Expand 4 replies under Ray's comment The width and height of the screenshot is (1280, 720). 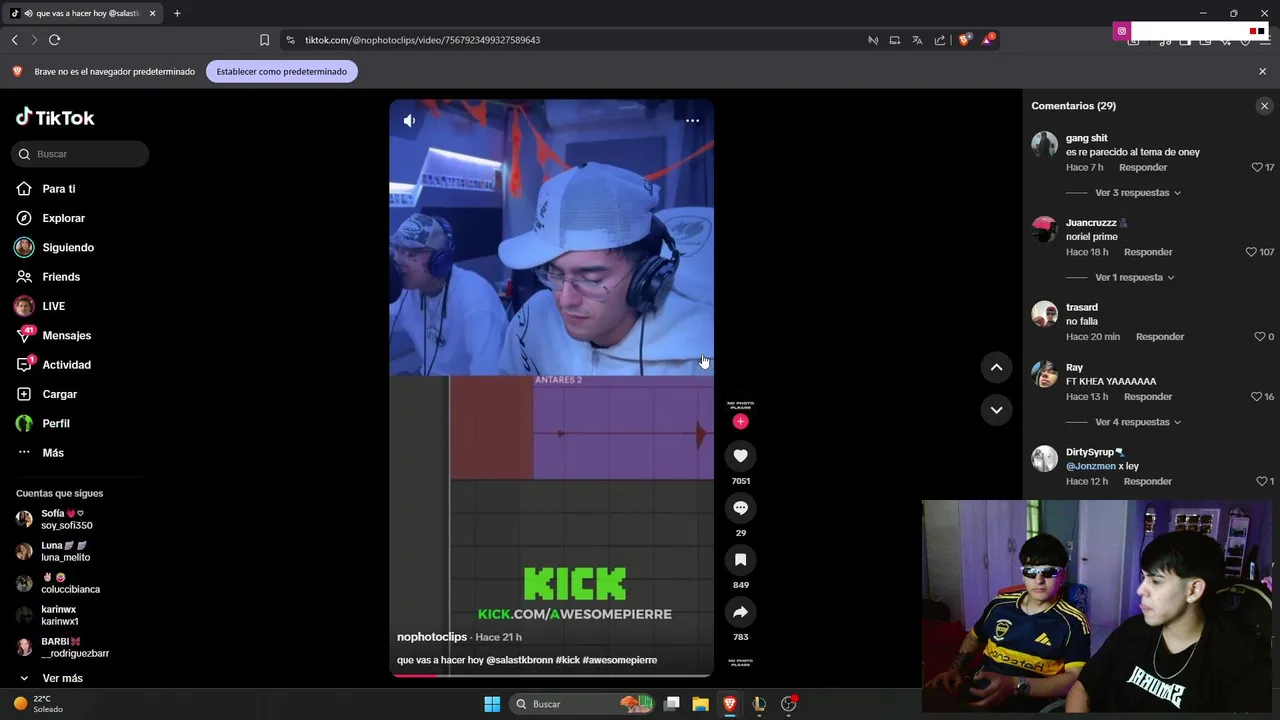[1138, 422]
